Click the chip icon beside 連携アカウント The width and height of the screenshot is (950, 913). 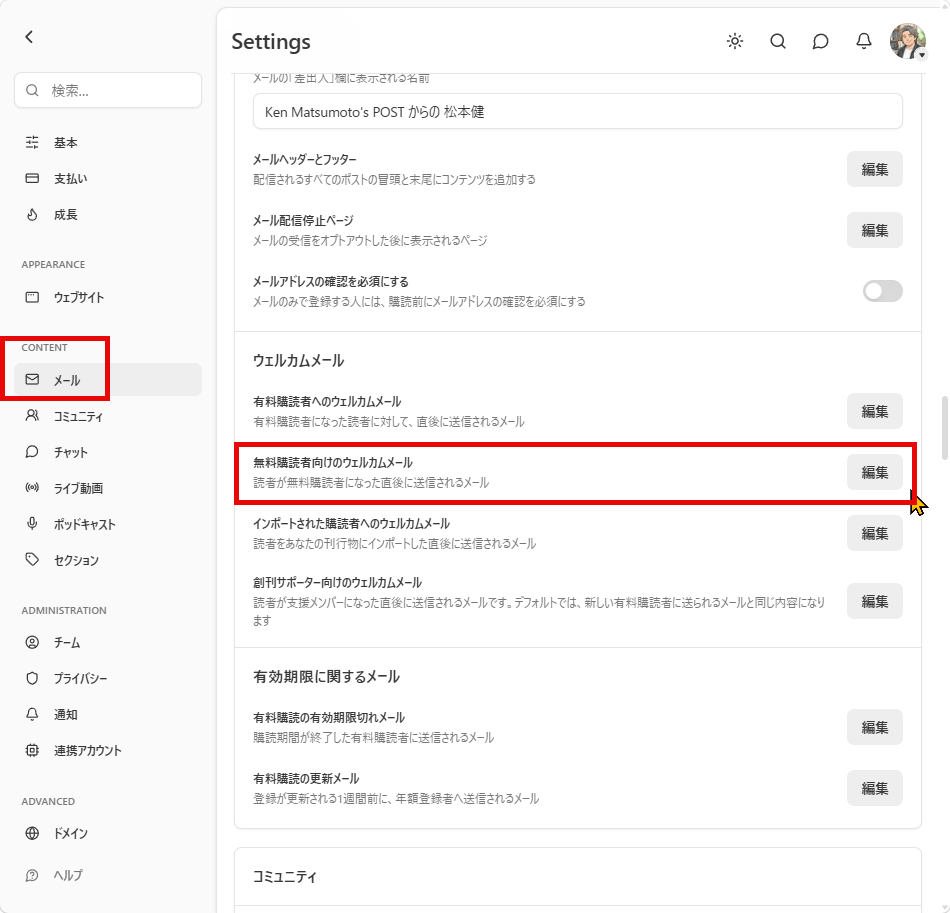click(32, 750)
